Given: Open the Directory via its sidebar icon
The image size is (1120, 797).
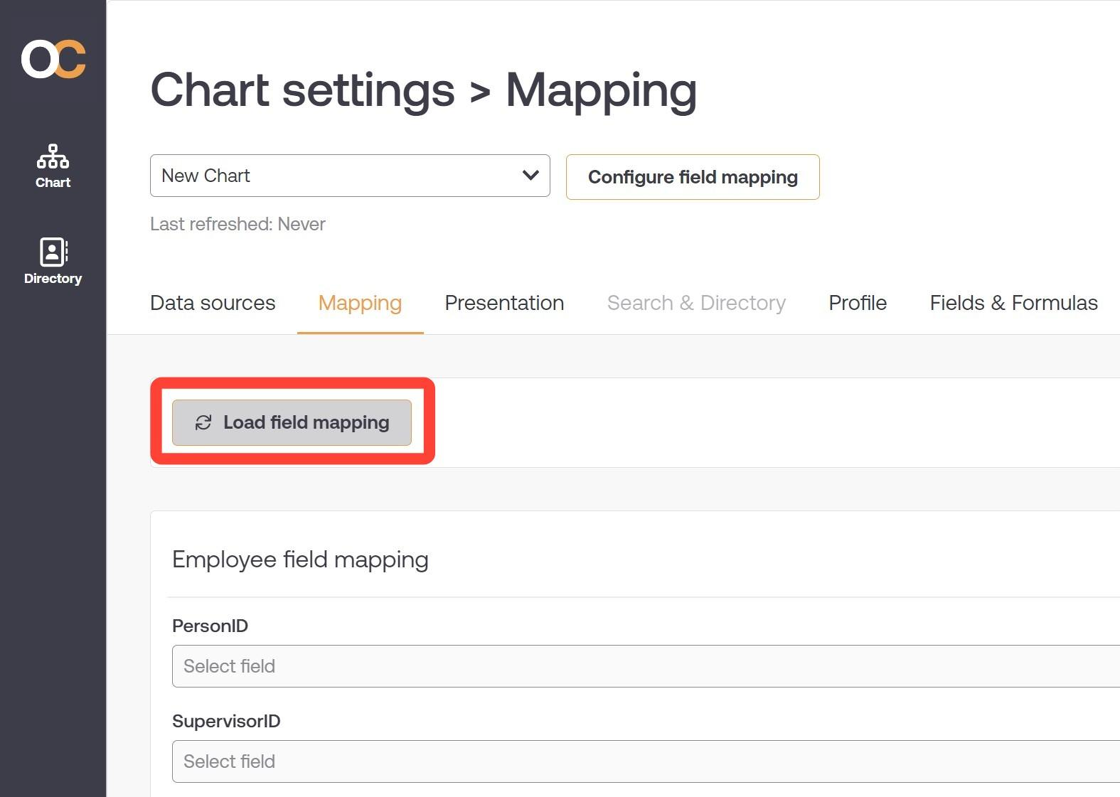Looking at the screenshot, I should 53,251.
